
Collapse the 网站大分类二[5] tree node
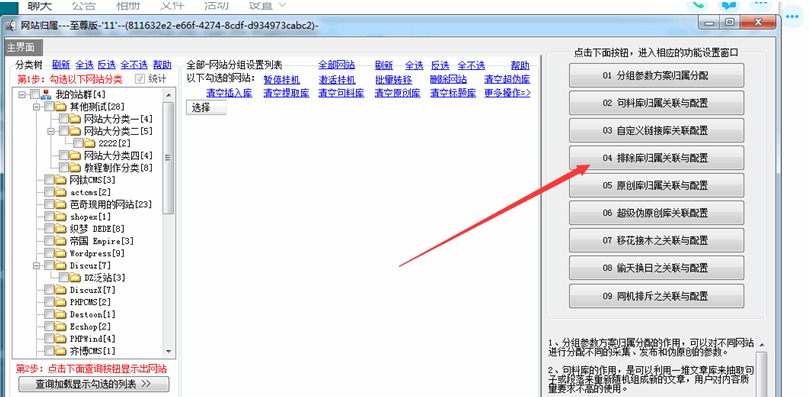pos(51,131)
